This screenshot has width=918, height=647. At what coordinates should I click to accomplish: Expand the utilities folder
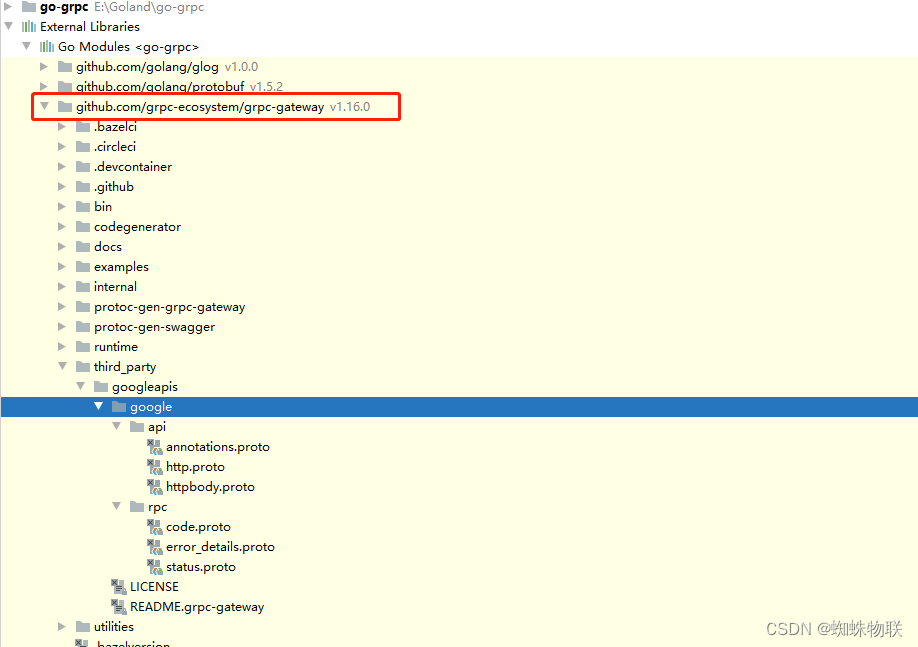coord(62,627)
